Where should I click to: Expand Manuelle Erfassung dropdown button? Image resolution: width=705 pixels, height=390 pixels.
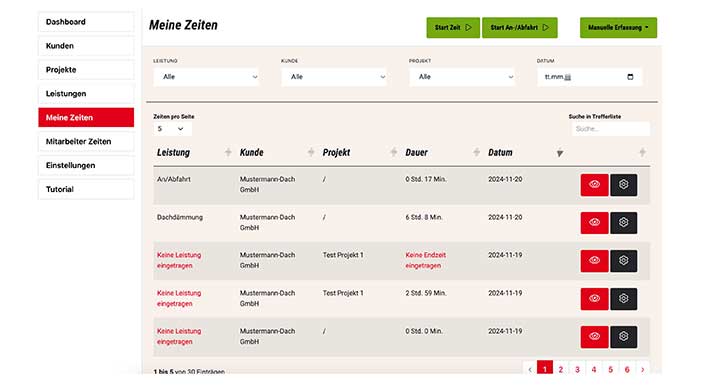618,27
